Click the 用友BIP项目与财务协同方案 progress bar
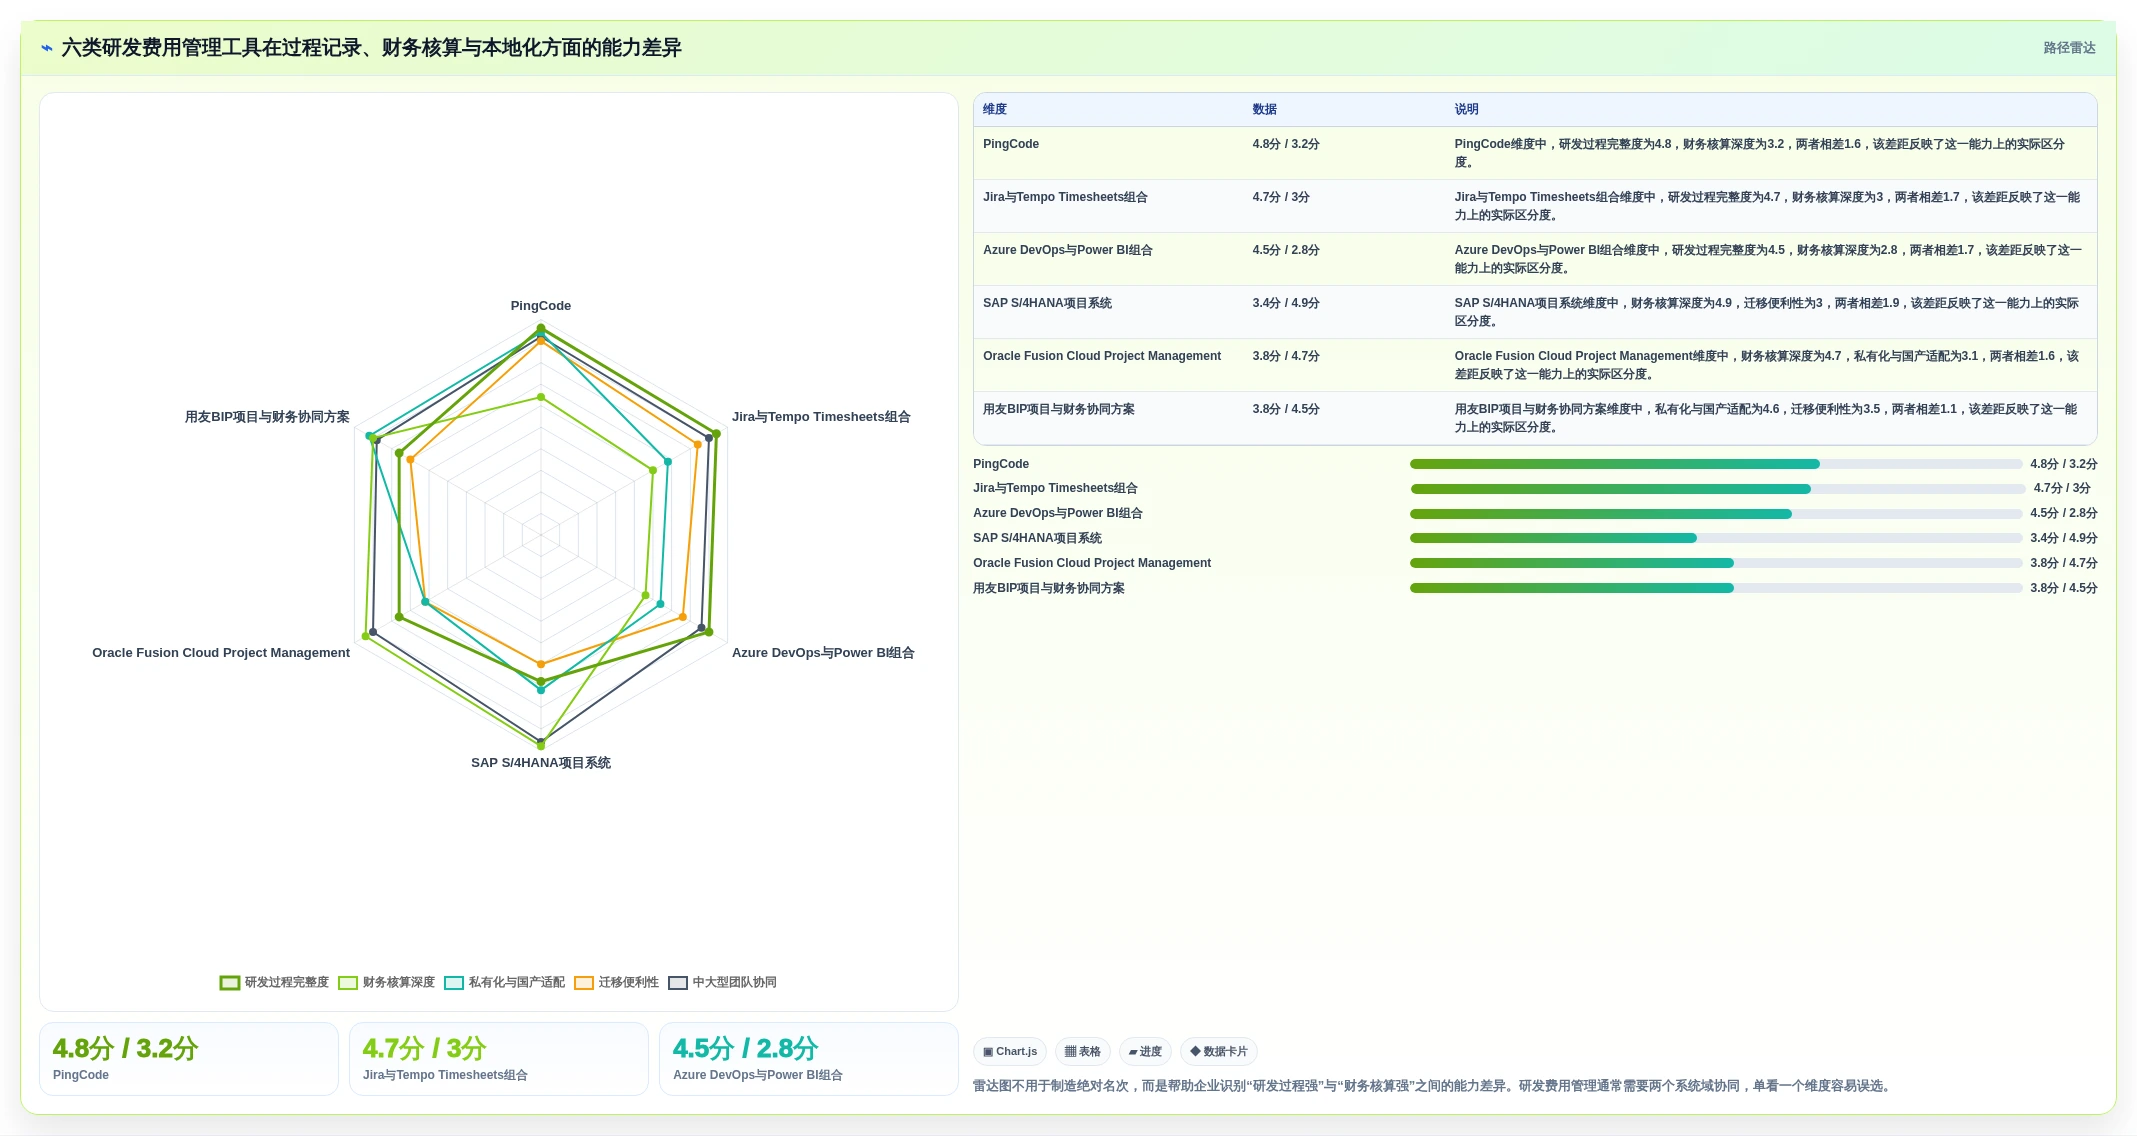 point(1716,589)
